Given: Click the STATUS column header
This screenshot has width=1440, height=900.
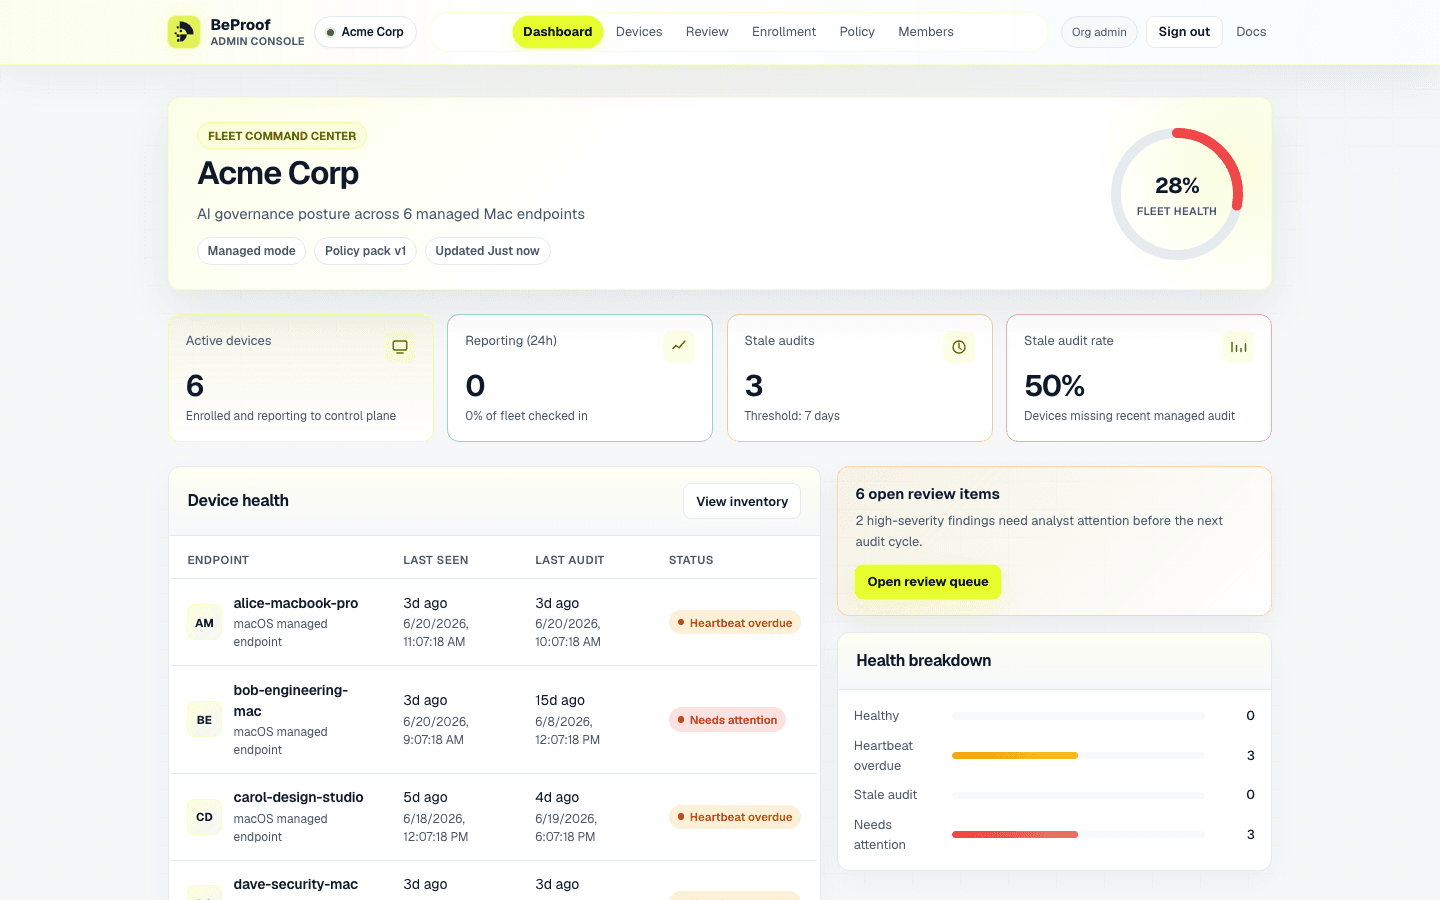Looking at the screenshot, I should (x=691, y=560).
